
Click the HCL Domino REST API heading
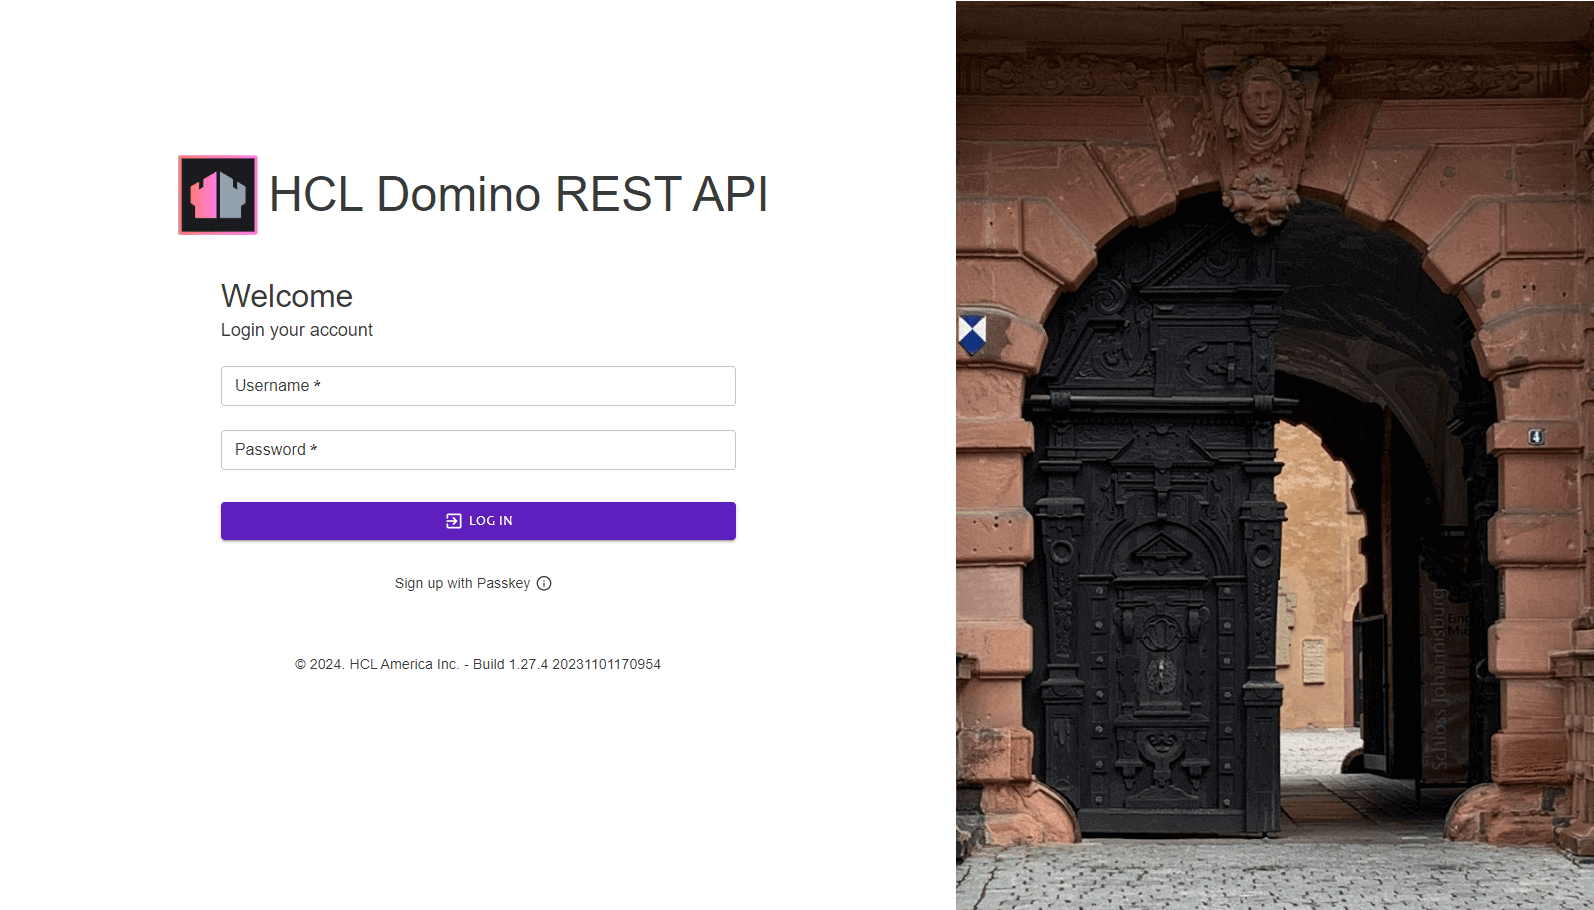[518, 194]
